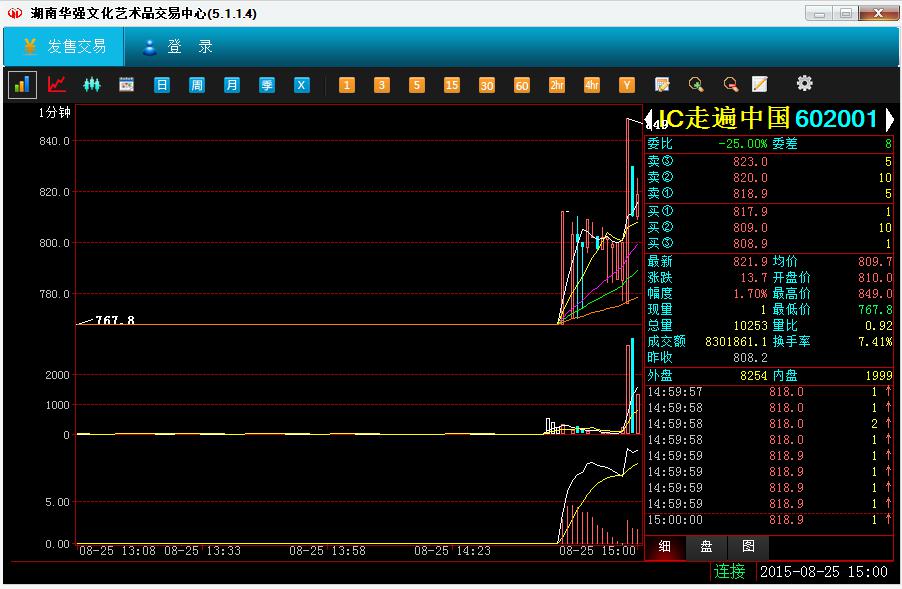
Task: Click the orange Y interval icon
Action: click(x=627, y=85)
